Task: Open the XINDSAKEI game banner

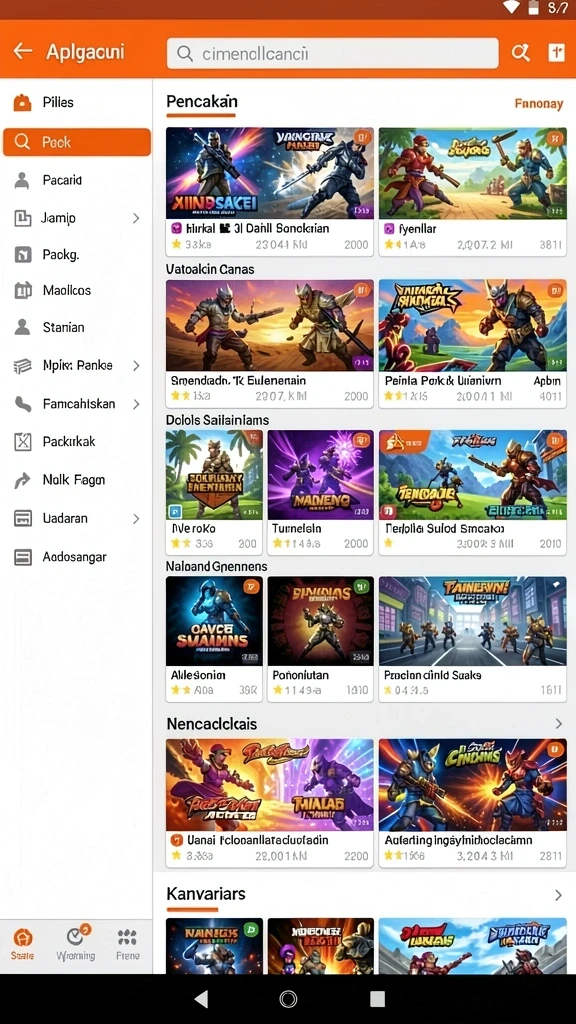Action: point(270,173)
